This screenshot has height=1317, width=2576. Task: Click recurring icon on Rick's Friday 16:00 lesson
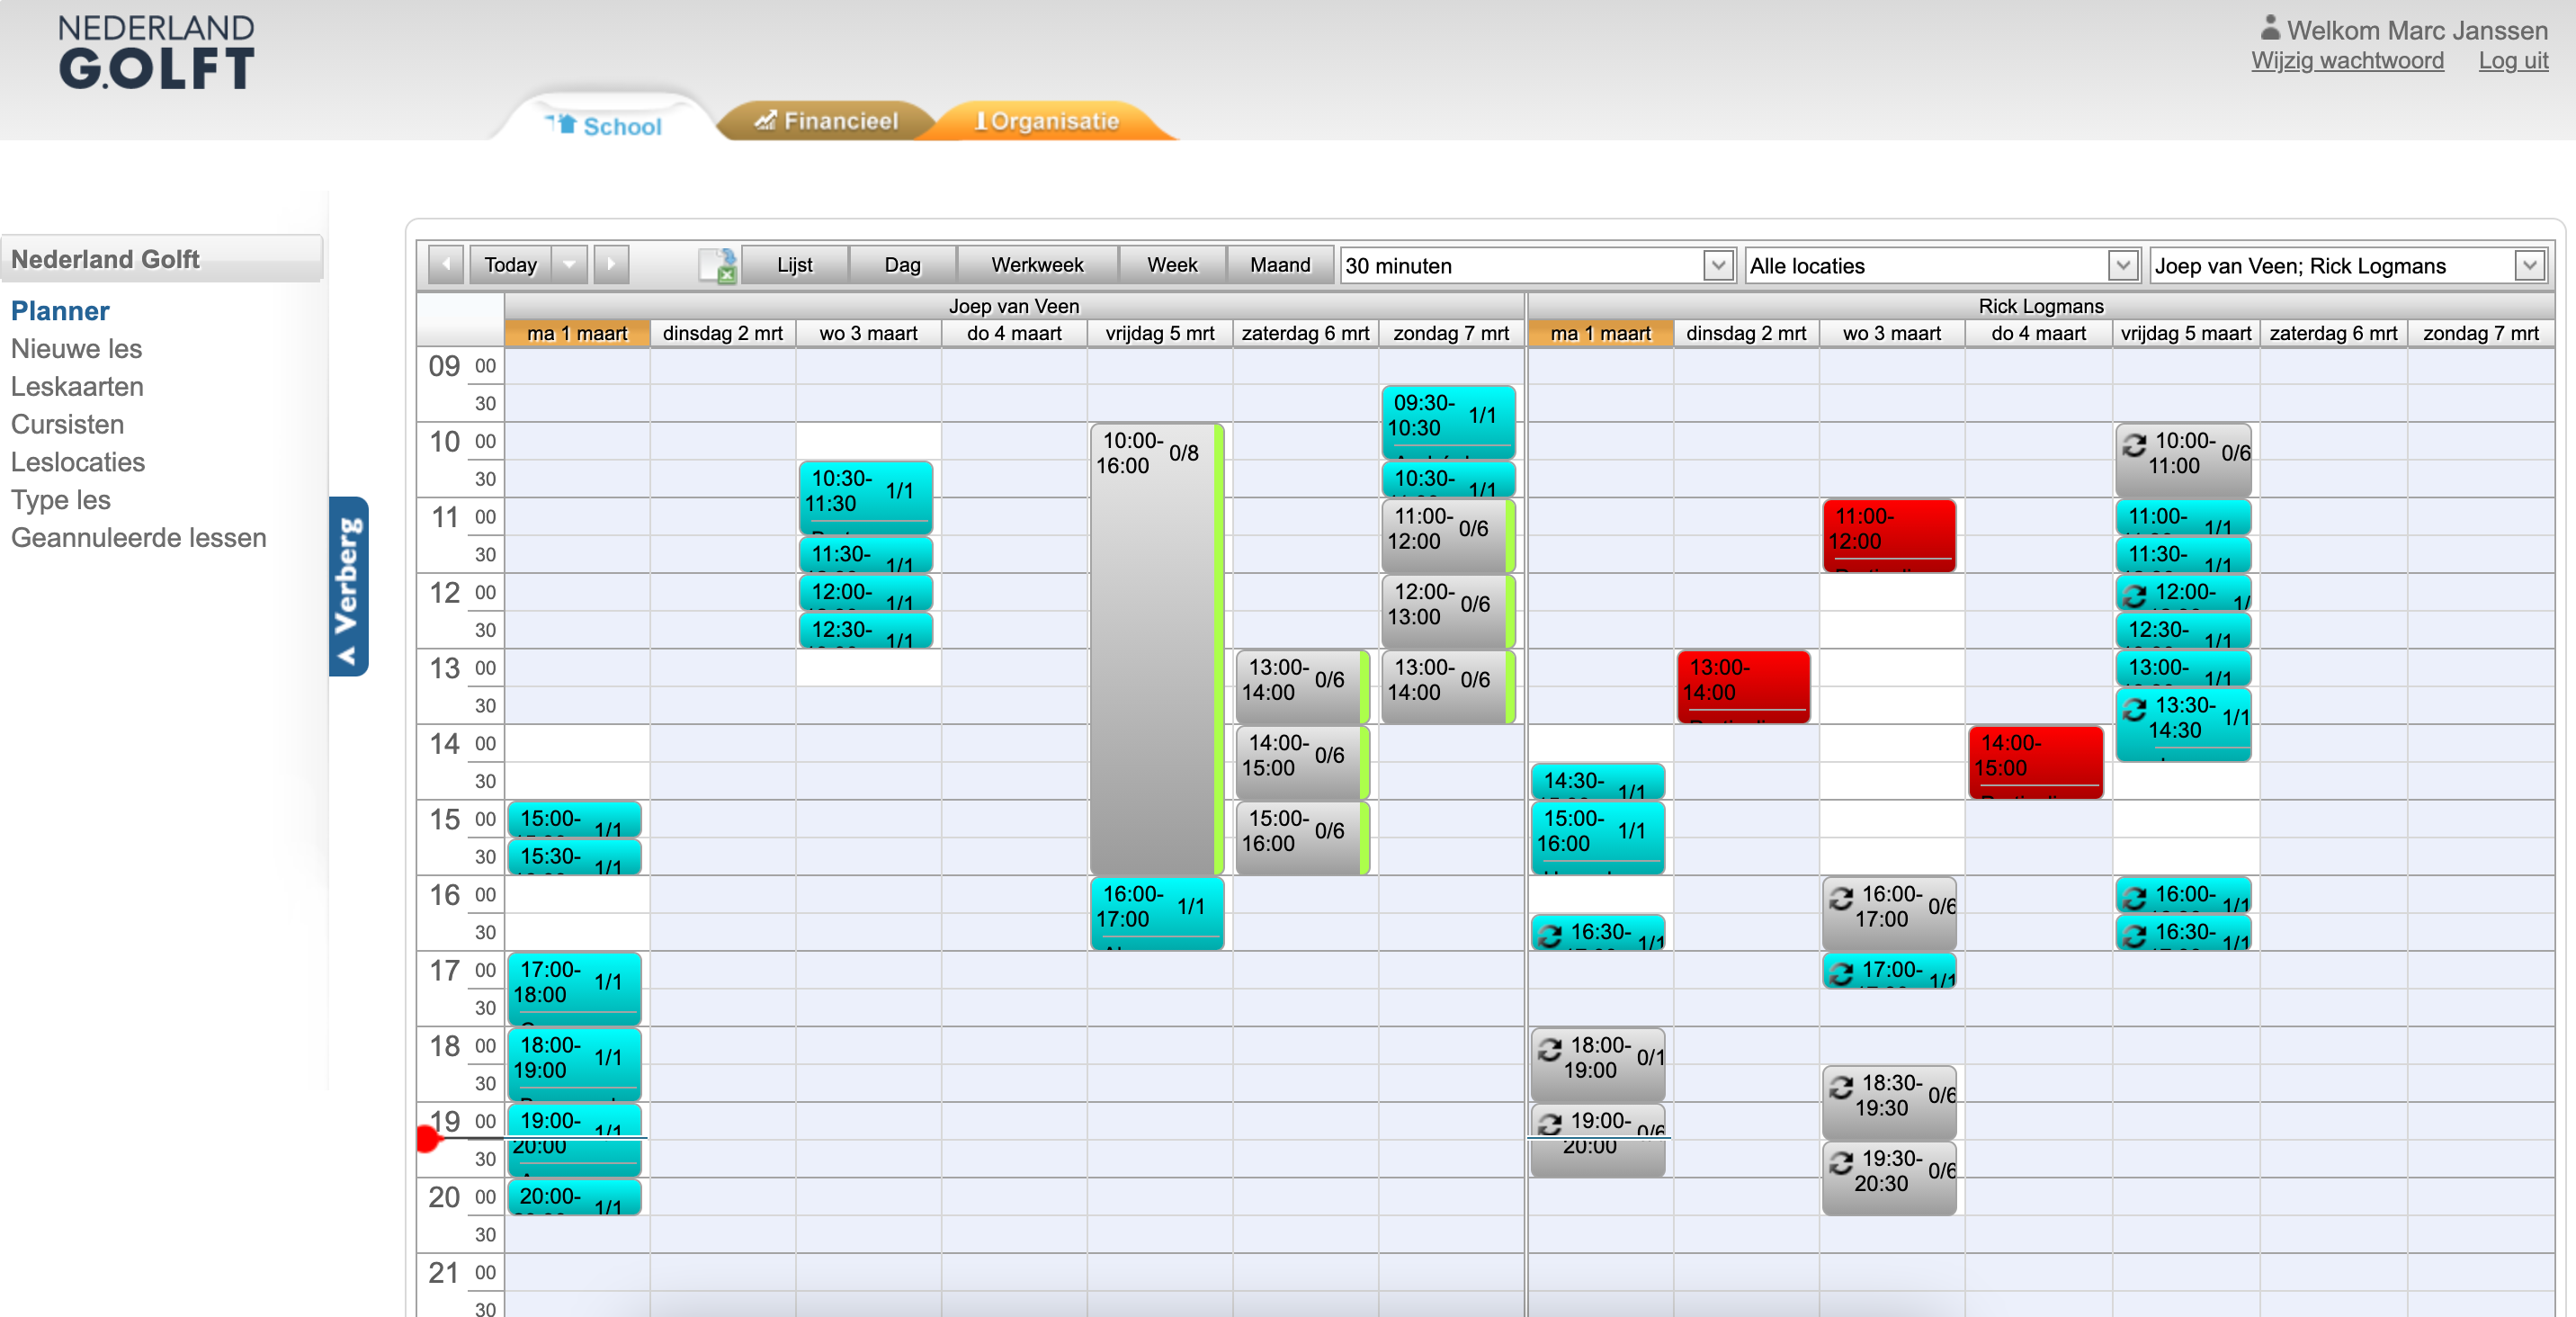click(2134, 898)
